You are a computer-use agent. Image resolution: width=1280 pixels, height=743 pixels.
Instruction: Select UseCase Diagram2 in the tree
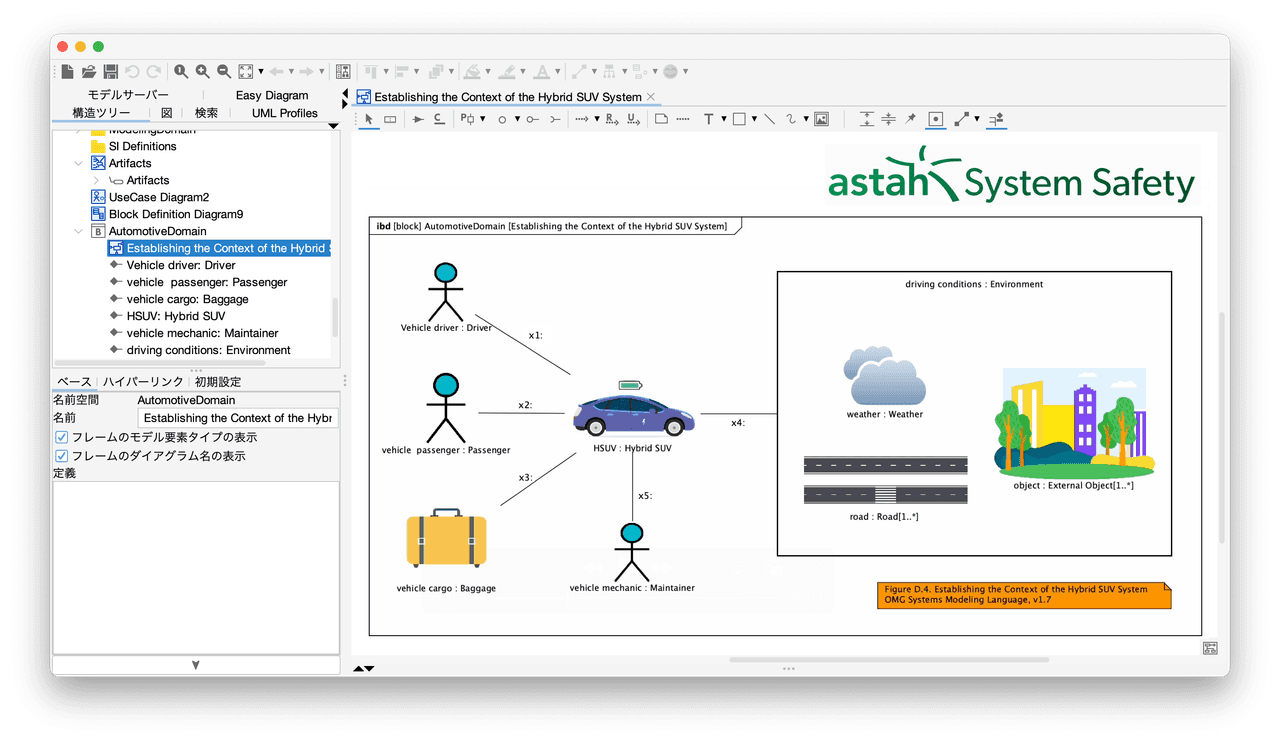[159, 197]
